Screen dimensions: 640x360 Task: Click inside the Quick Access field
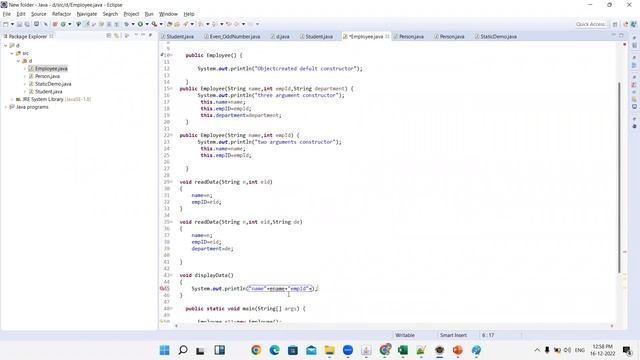coord(590,24)
